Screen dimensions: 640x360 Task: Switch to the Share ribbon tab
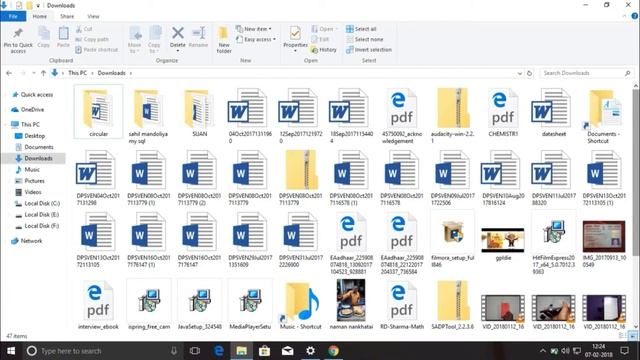67,16
